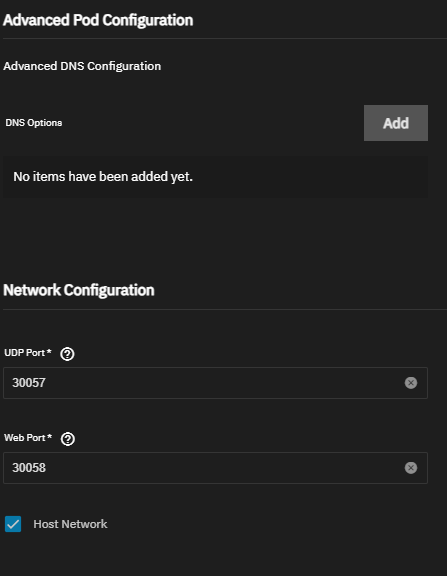The image size is (447, 576).
Task: Add a new DNS Options entry
Action: click(396, 123)
